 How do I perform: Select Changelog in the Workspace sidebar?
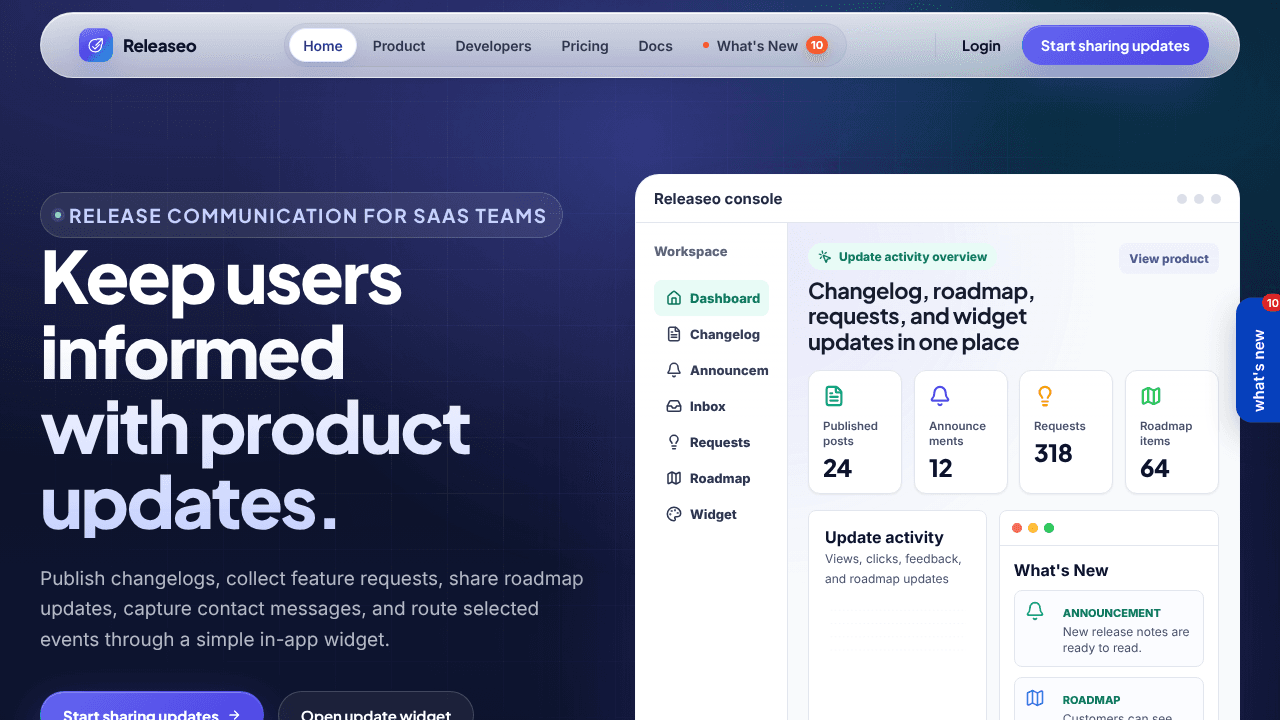711,334
